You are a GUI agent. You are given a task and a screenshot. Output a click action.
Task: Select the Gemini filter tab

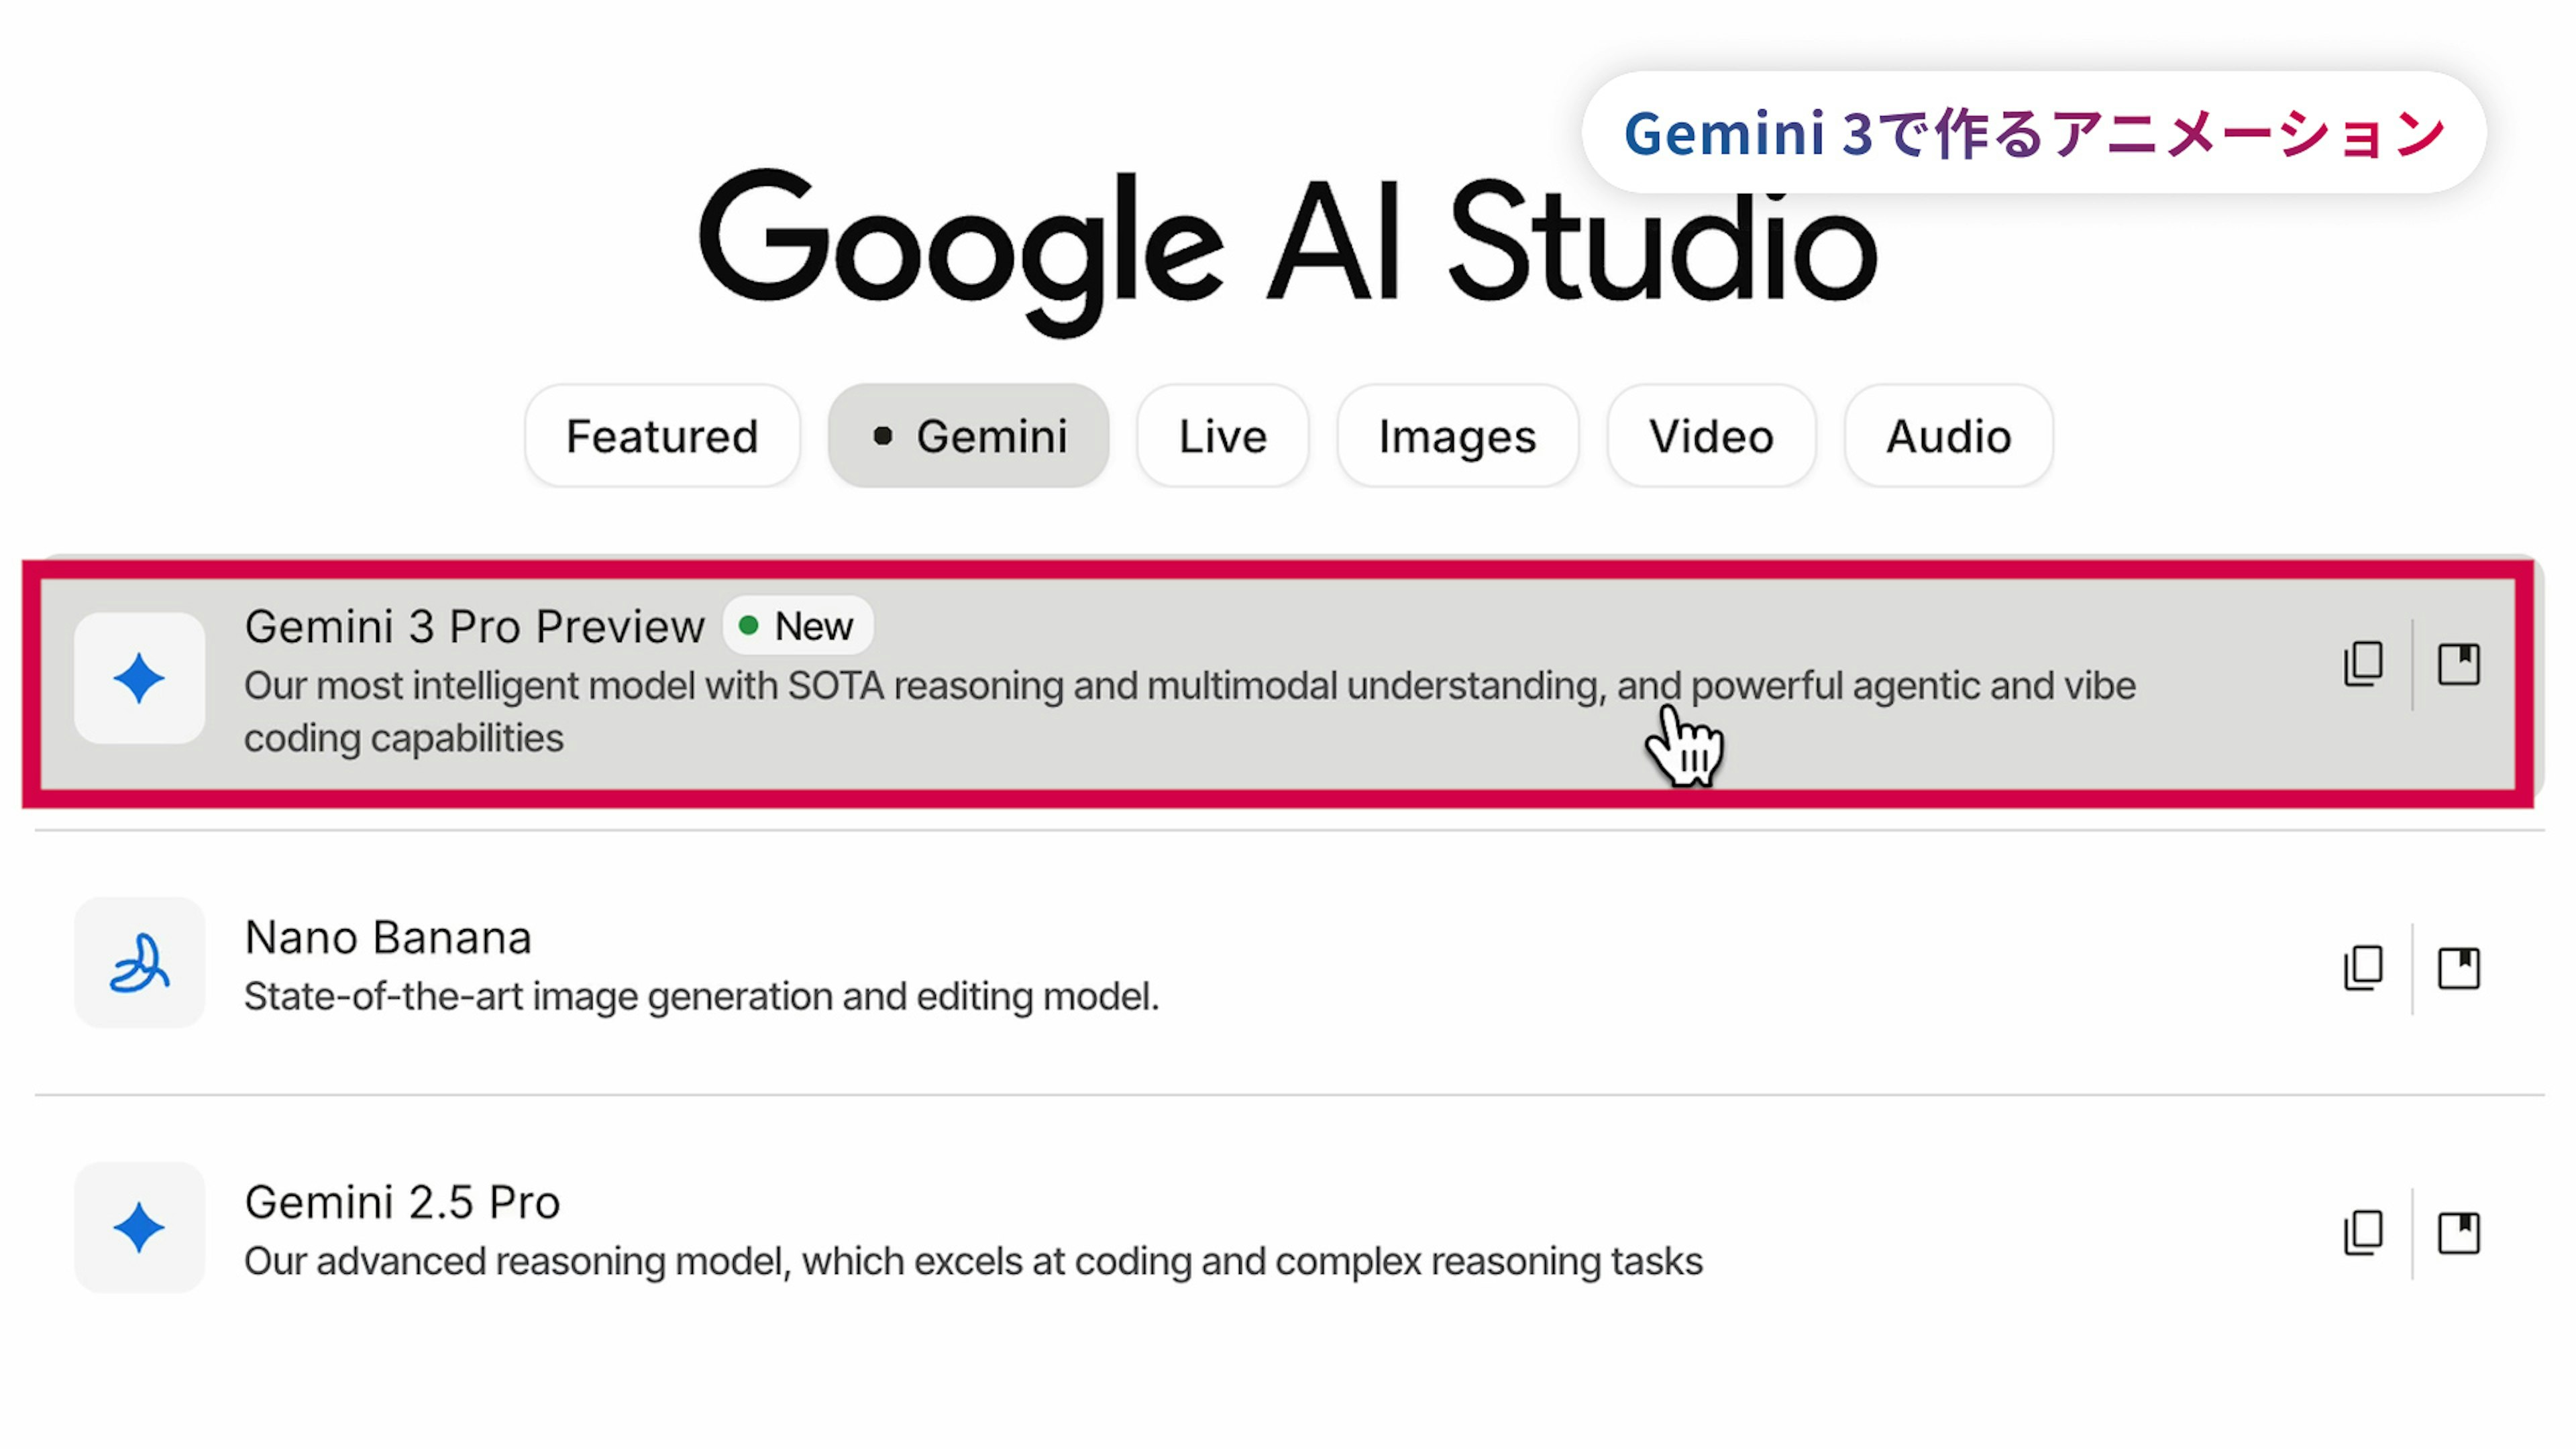point(968,436)
